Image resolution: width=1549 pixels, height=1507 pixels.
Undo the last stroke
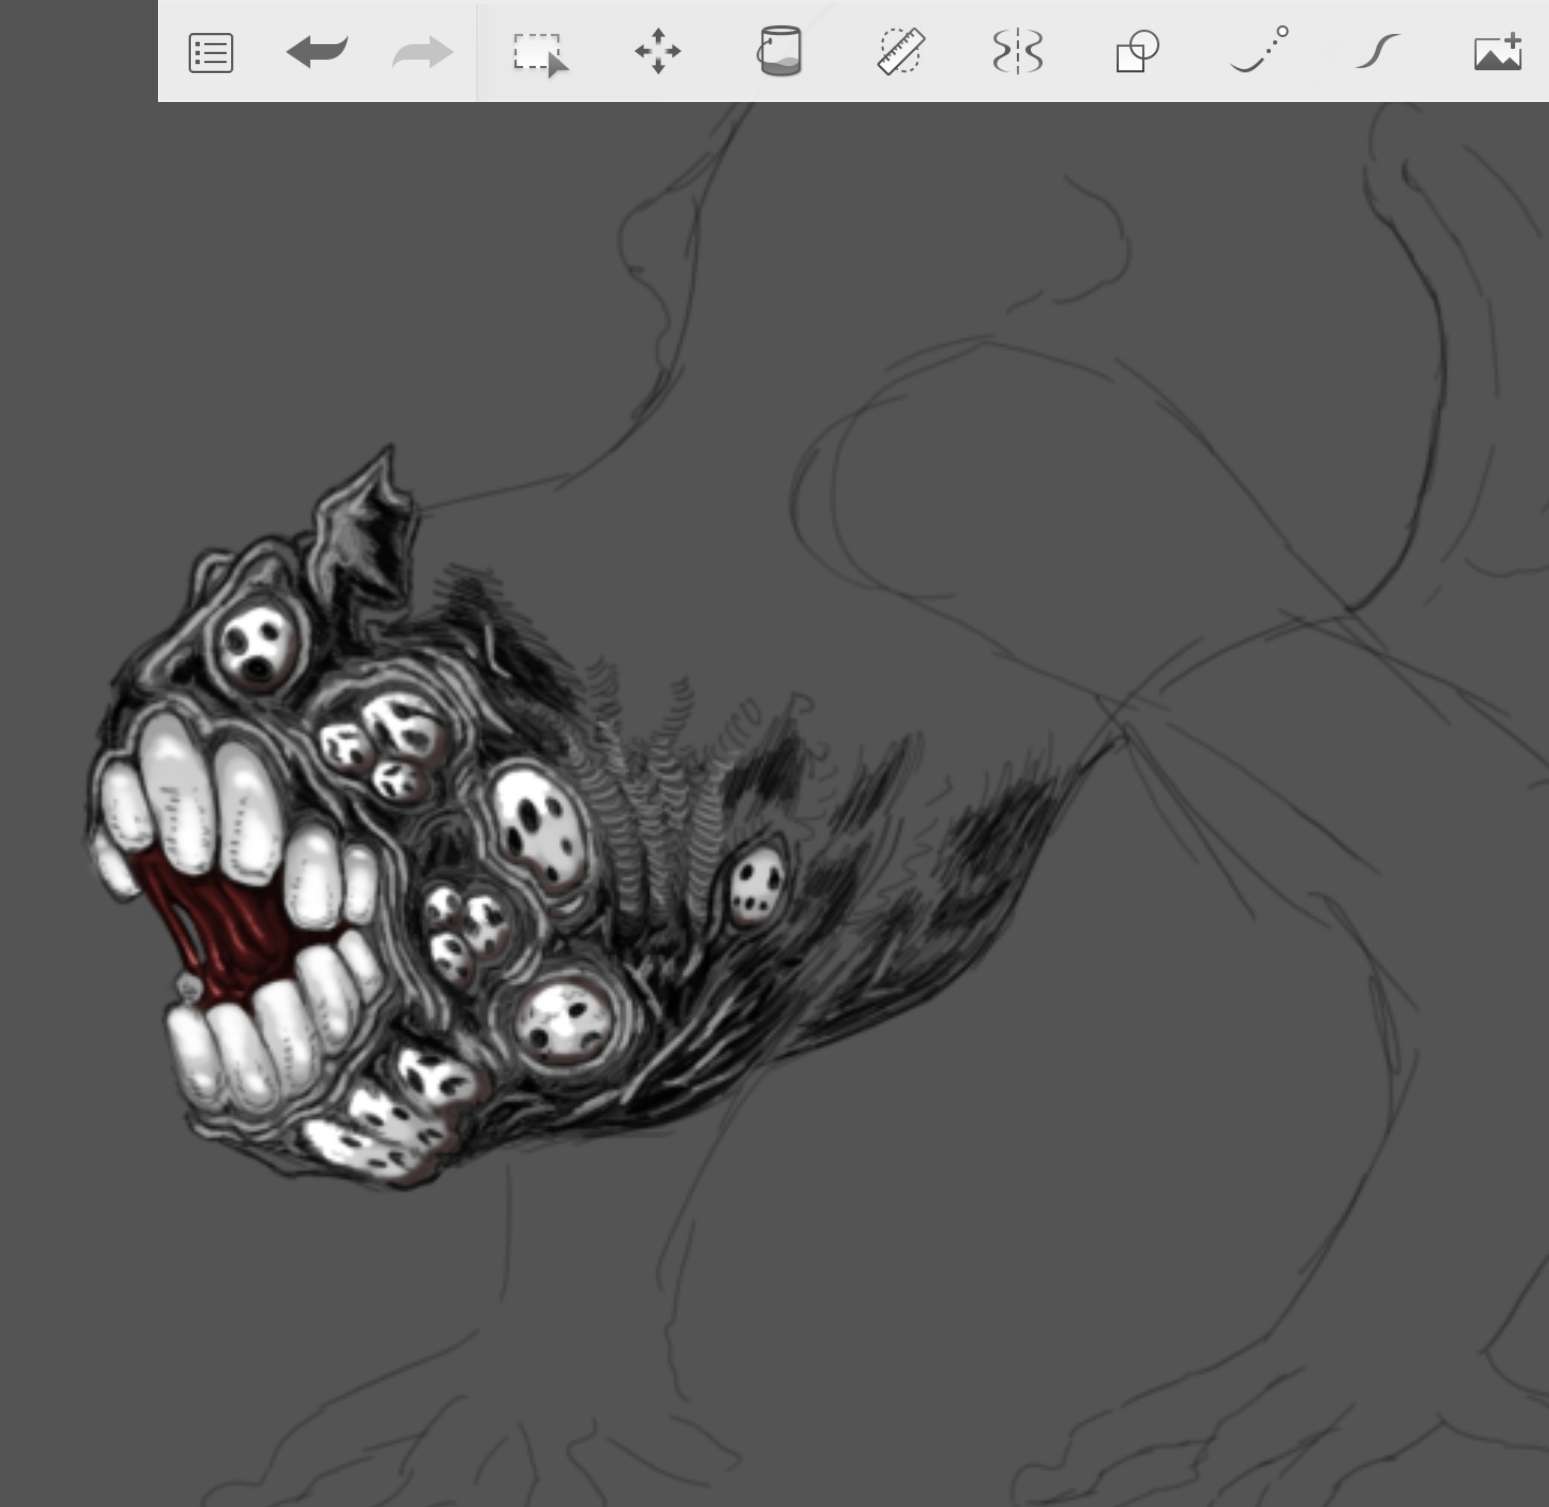tap(317, 52)
